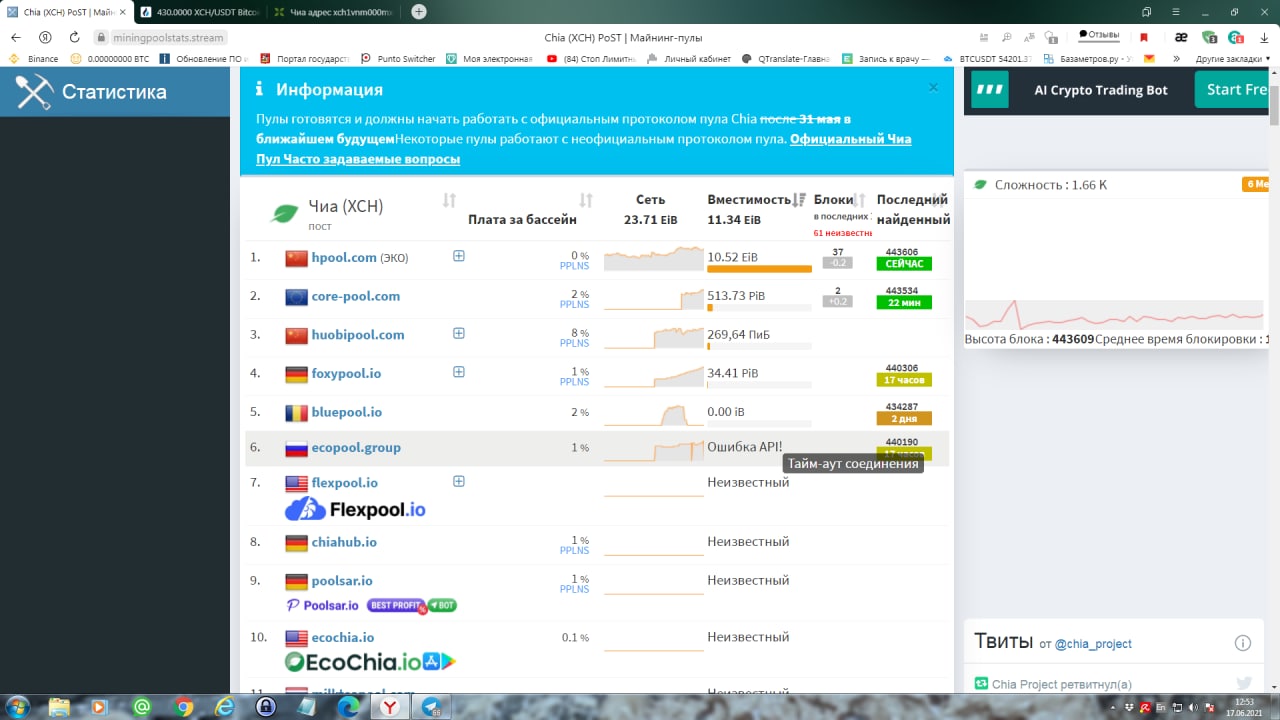The image size is (1280, 720).
Task: Sort by Вместимость column arrows
Action: [x=799, y=200]
